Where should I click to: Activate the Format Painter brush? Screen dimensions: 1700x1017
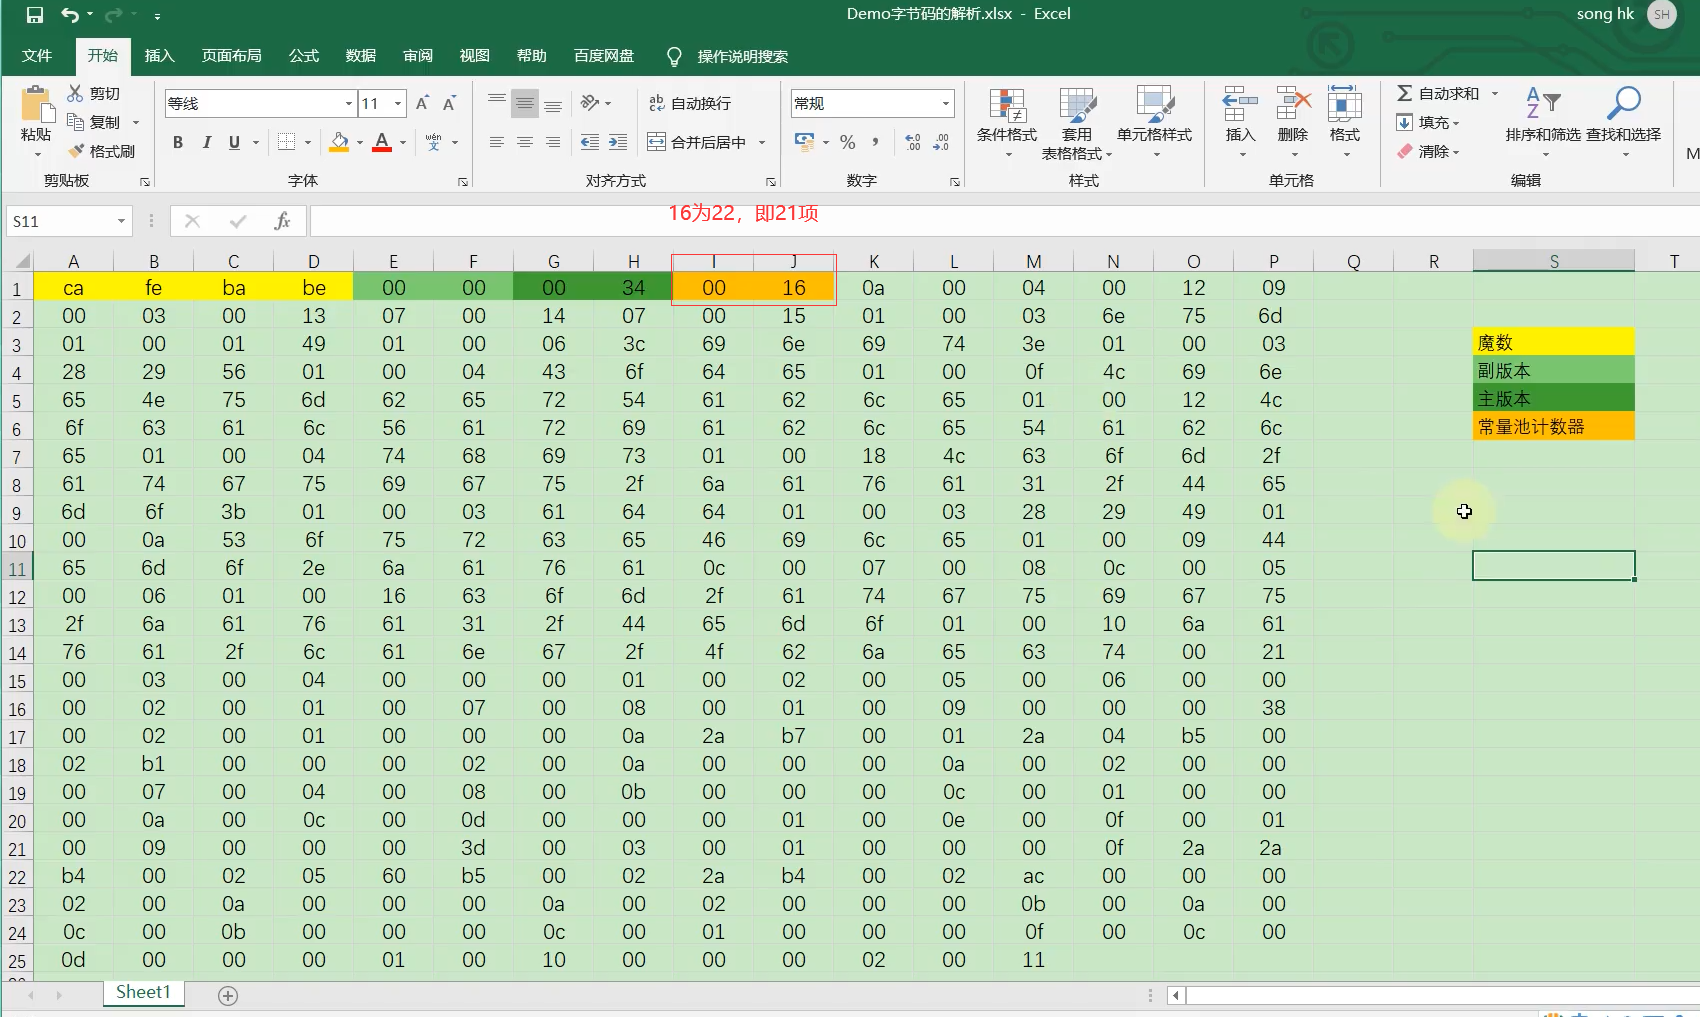pos(76,151)
